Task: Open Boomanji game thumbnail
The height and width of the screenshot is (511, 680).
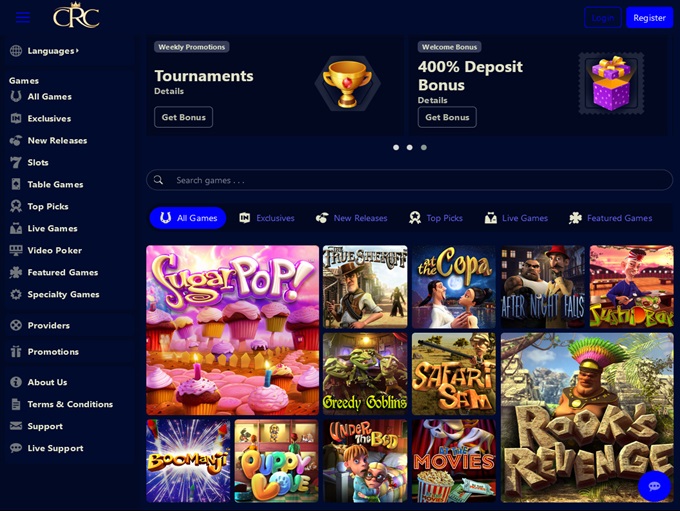Action: 188,461
